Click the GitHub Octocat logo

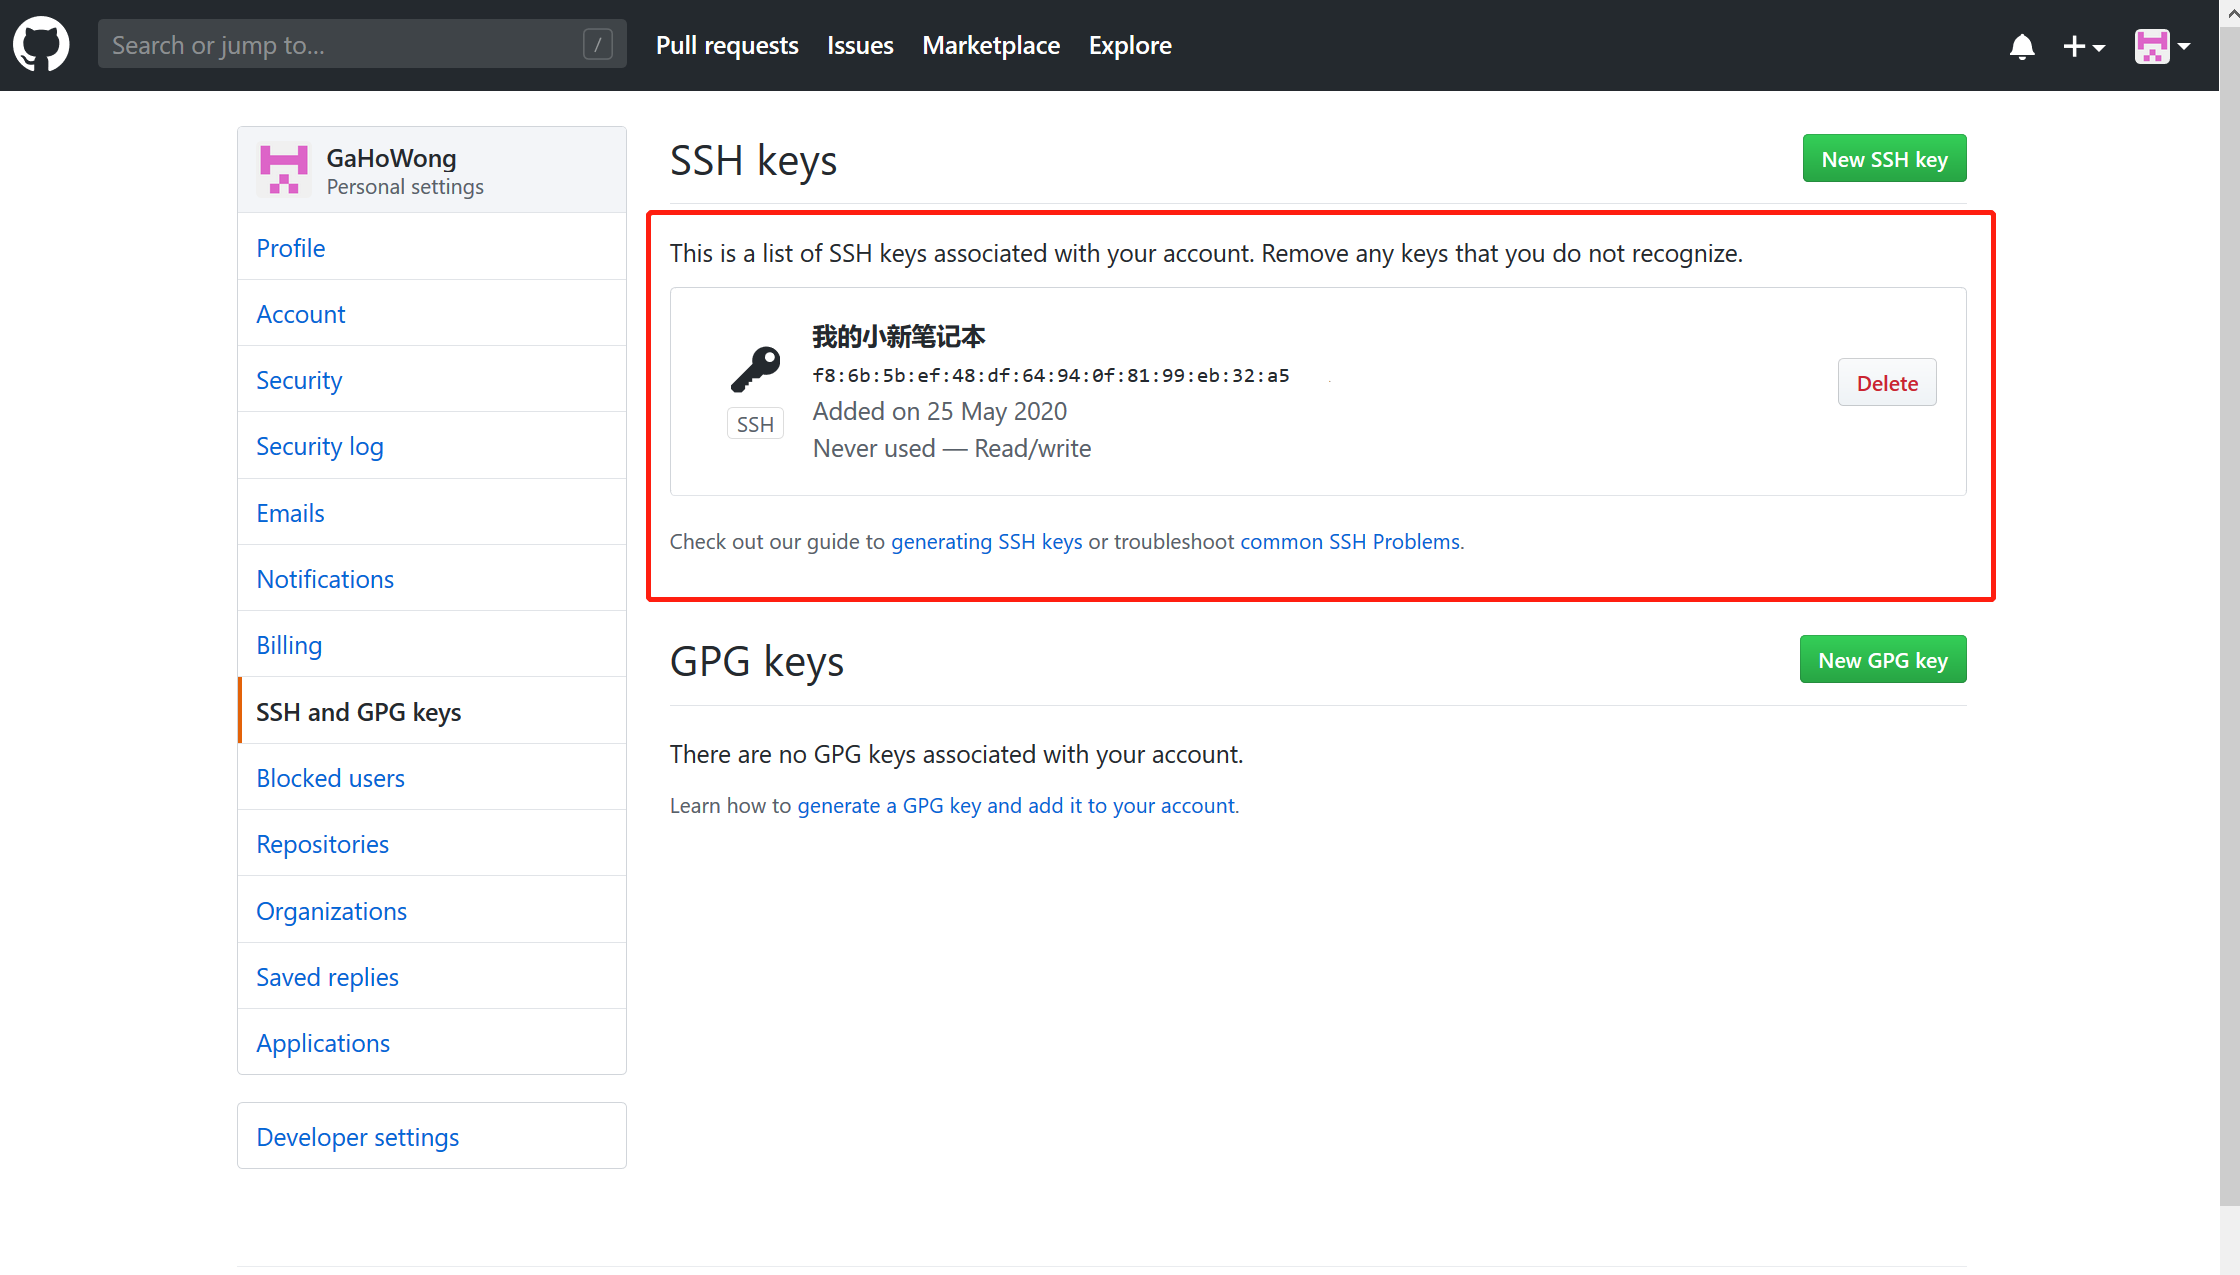pos(41,45)
